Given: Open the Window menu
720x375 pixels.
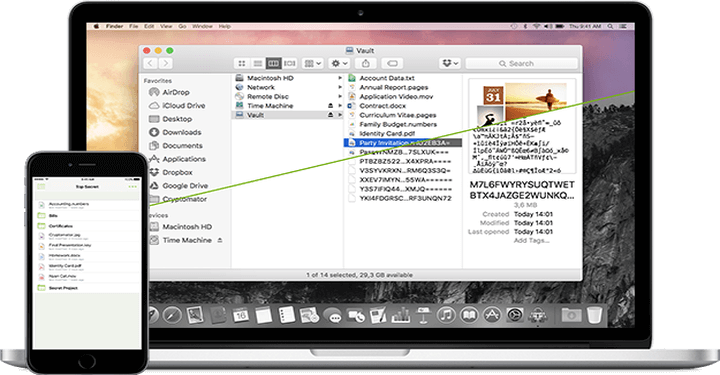Looking at the screenshot, I should pos(202,27).
